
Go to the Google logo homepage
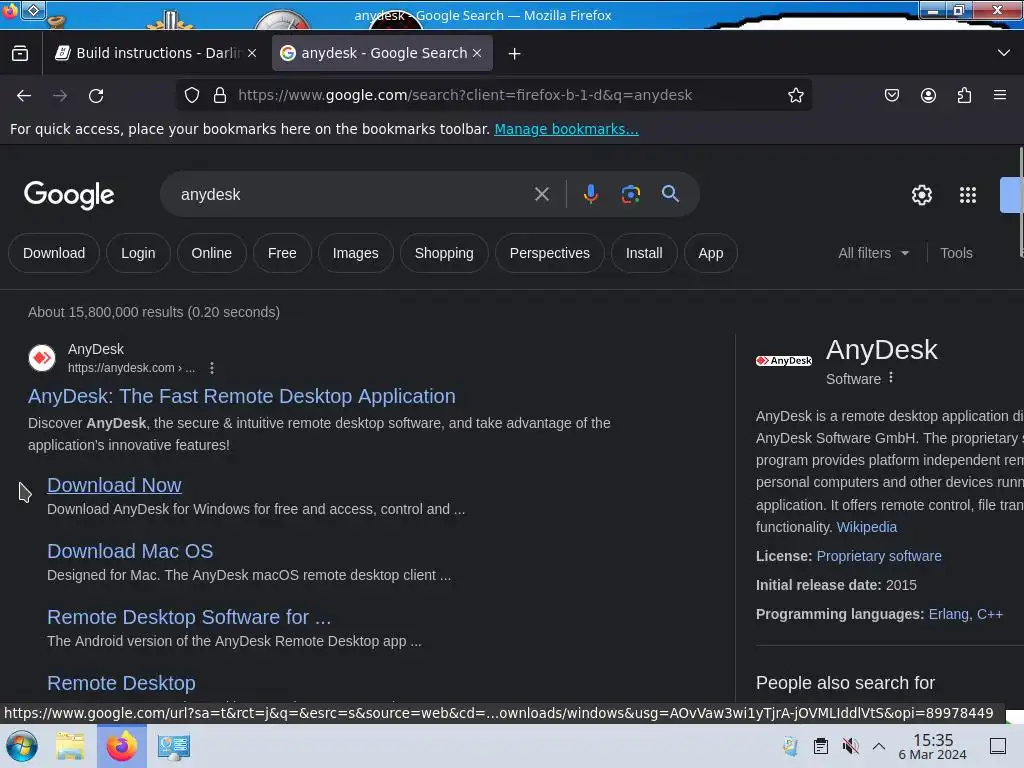(69, 195)
